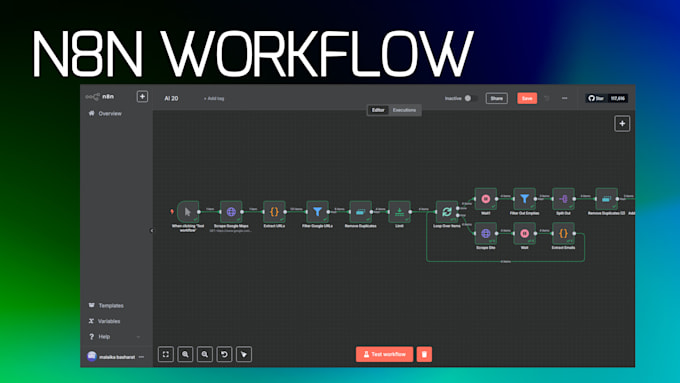Image resolution: width=680 pixels, height=383 pixels.
Task: Open workflow history icon beside Save
Action: pyautogui.click(x=547, y=98)
